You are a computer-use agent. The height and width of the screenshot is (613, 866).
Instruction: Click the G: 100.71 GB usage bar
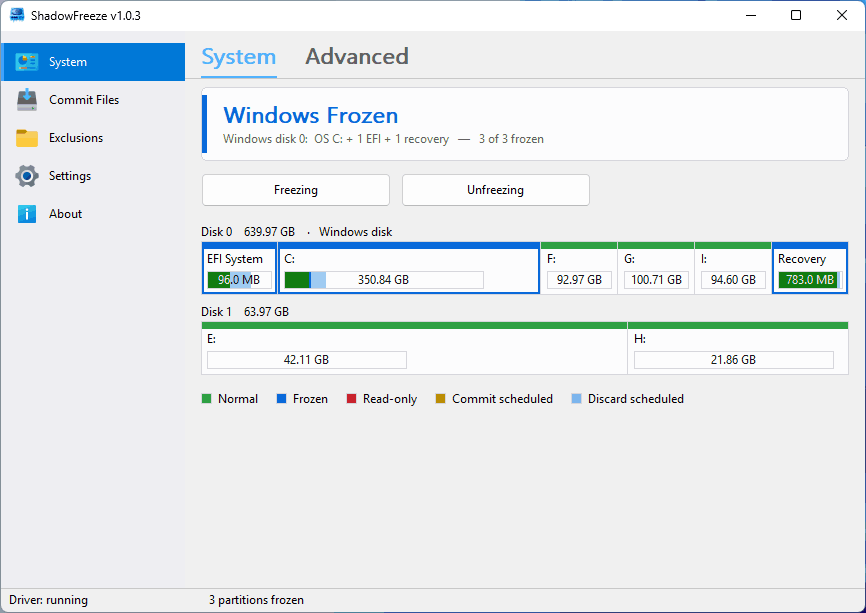[x=656, y=280]
